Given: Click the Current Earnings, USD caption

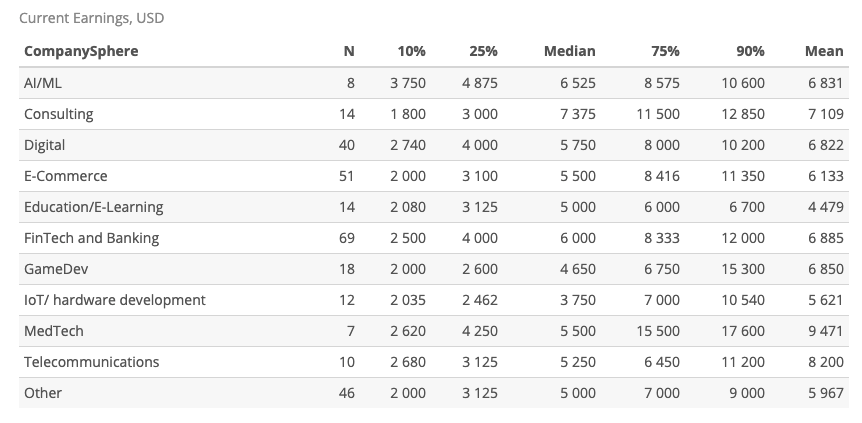Looking at the screenshot, I should pos(92,18).
